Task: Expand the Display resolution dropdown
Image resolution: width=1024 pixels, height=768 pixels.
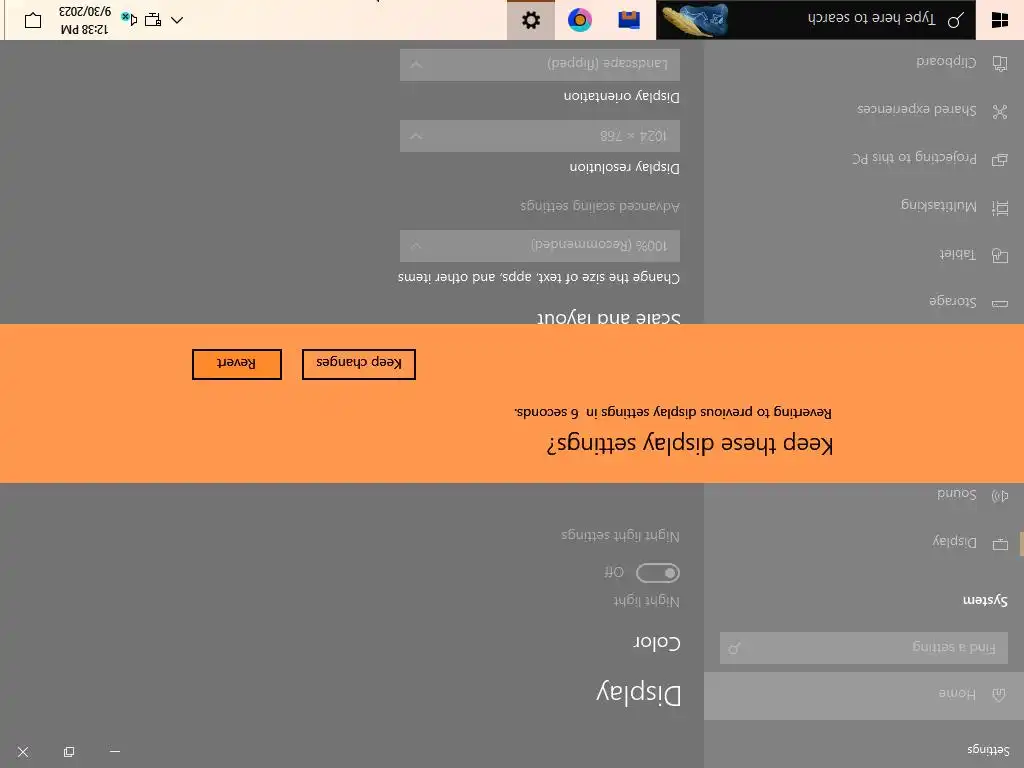Action: 539,136
